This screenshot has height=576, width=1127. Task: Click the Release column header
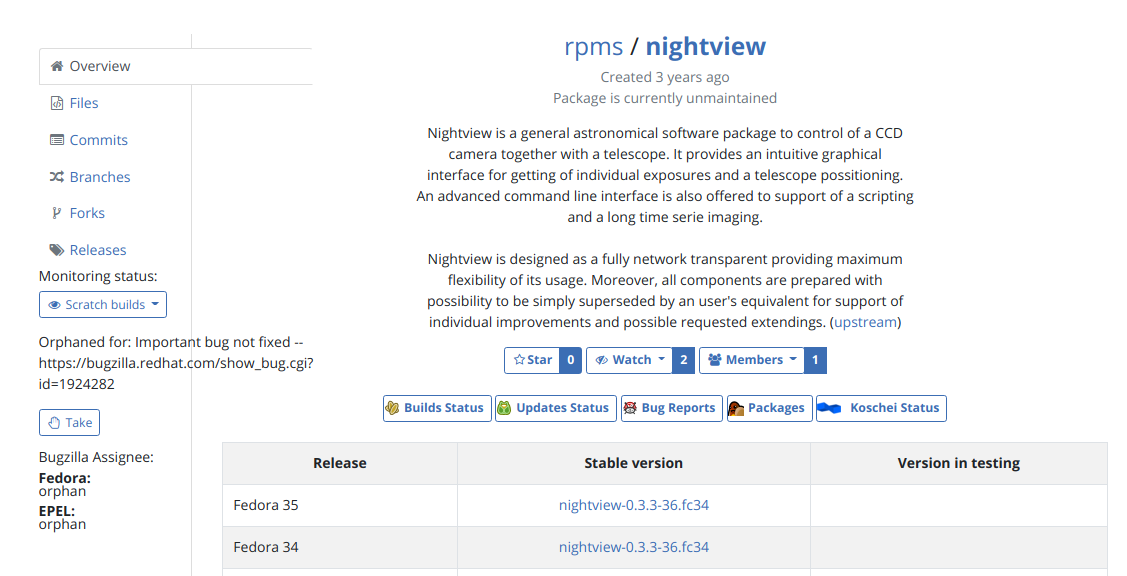pyautogui.click(x=340, y=463)
